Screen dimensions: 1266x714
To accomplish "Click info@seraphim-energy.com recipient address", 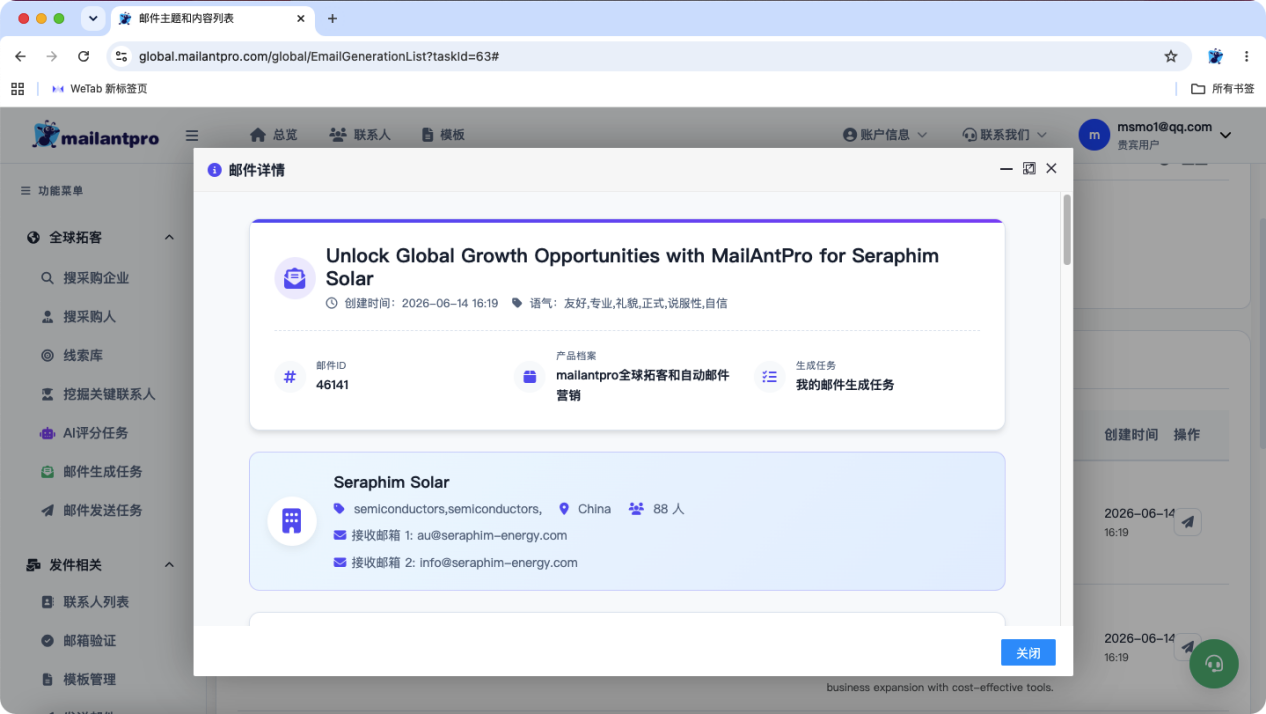I will tap(498, 563).
